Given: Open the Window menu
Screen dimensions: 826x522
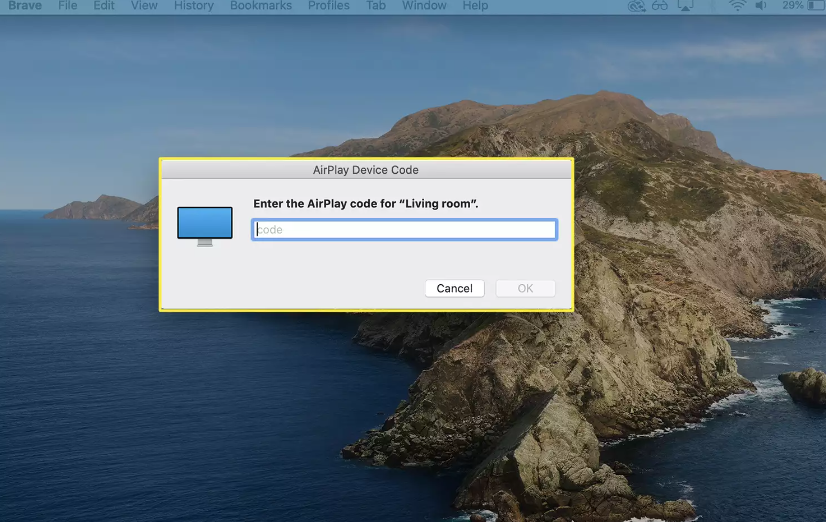Looking at the screenshot, I should pos(424,6).
